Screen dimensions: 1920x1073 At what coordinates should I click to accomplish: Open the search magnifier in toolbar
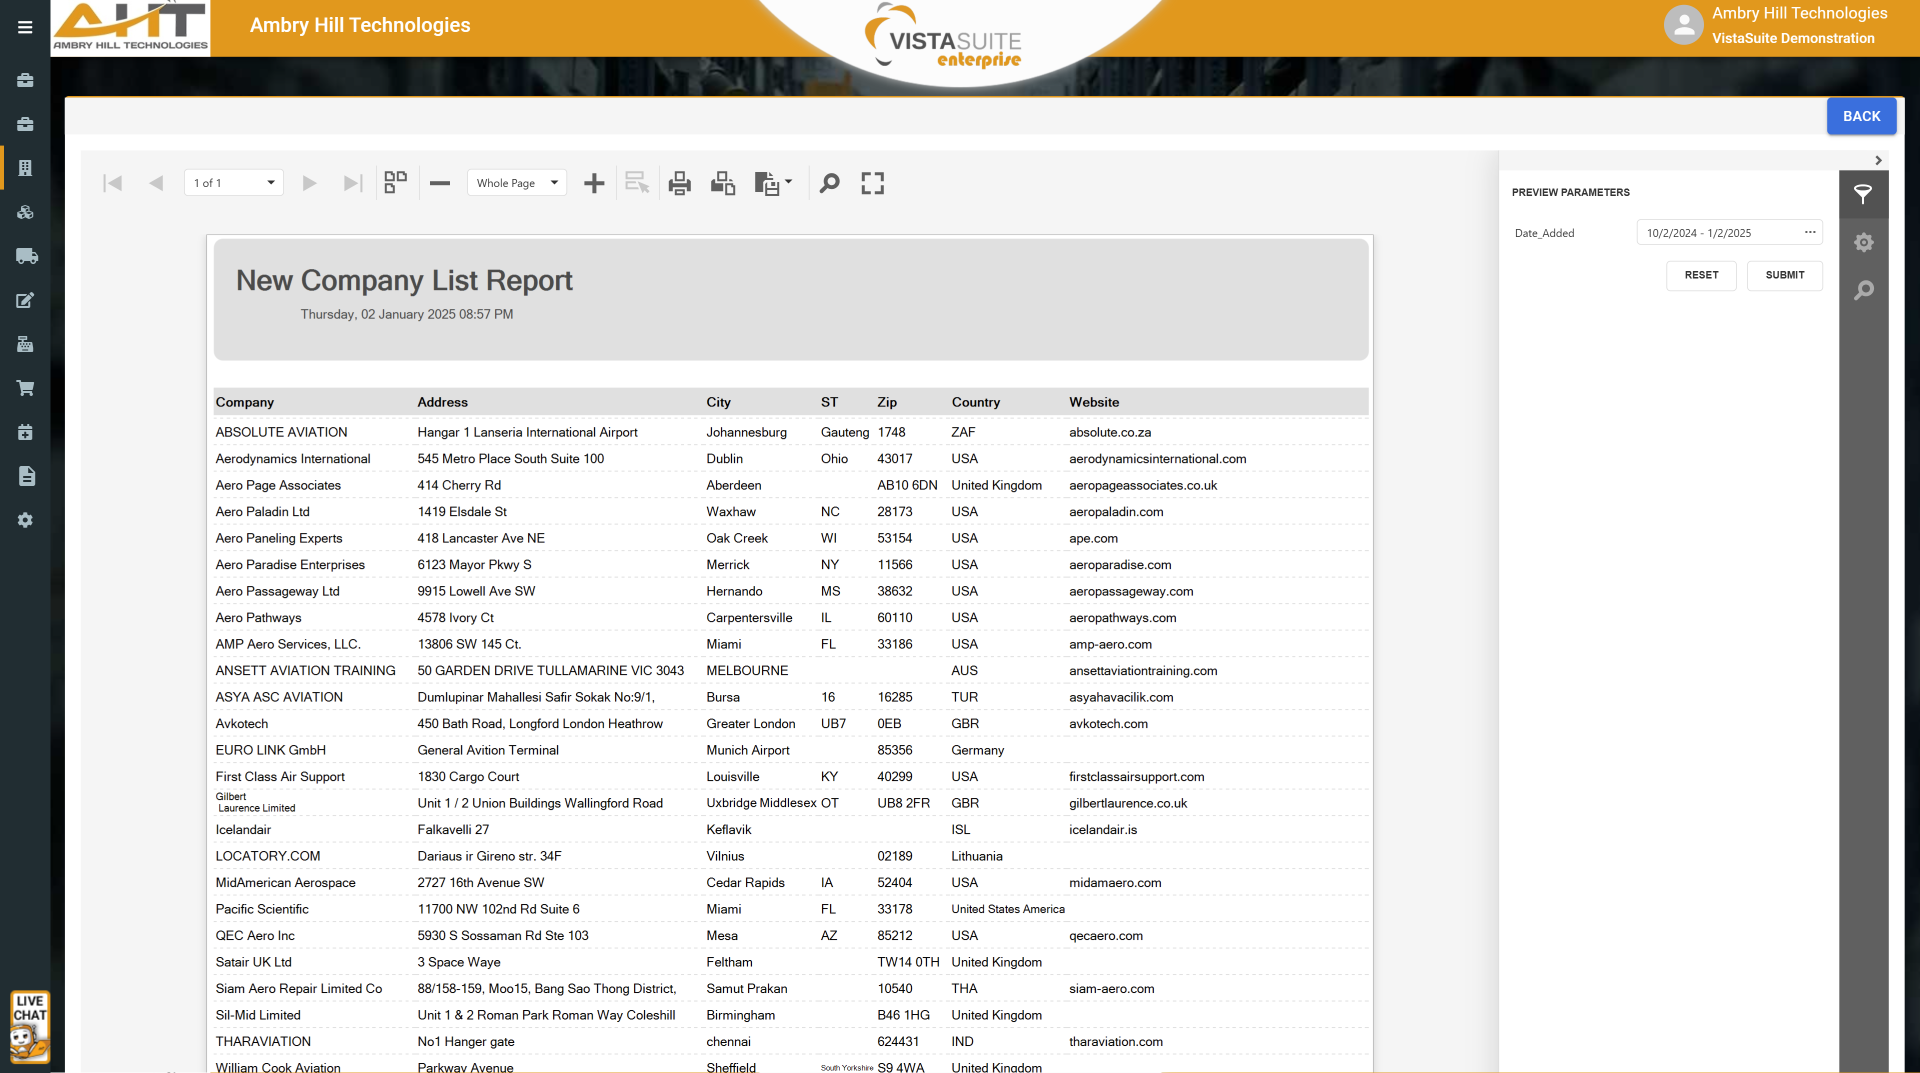pyautogui.click(x=829, y=183)
